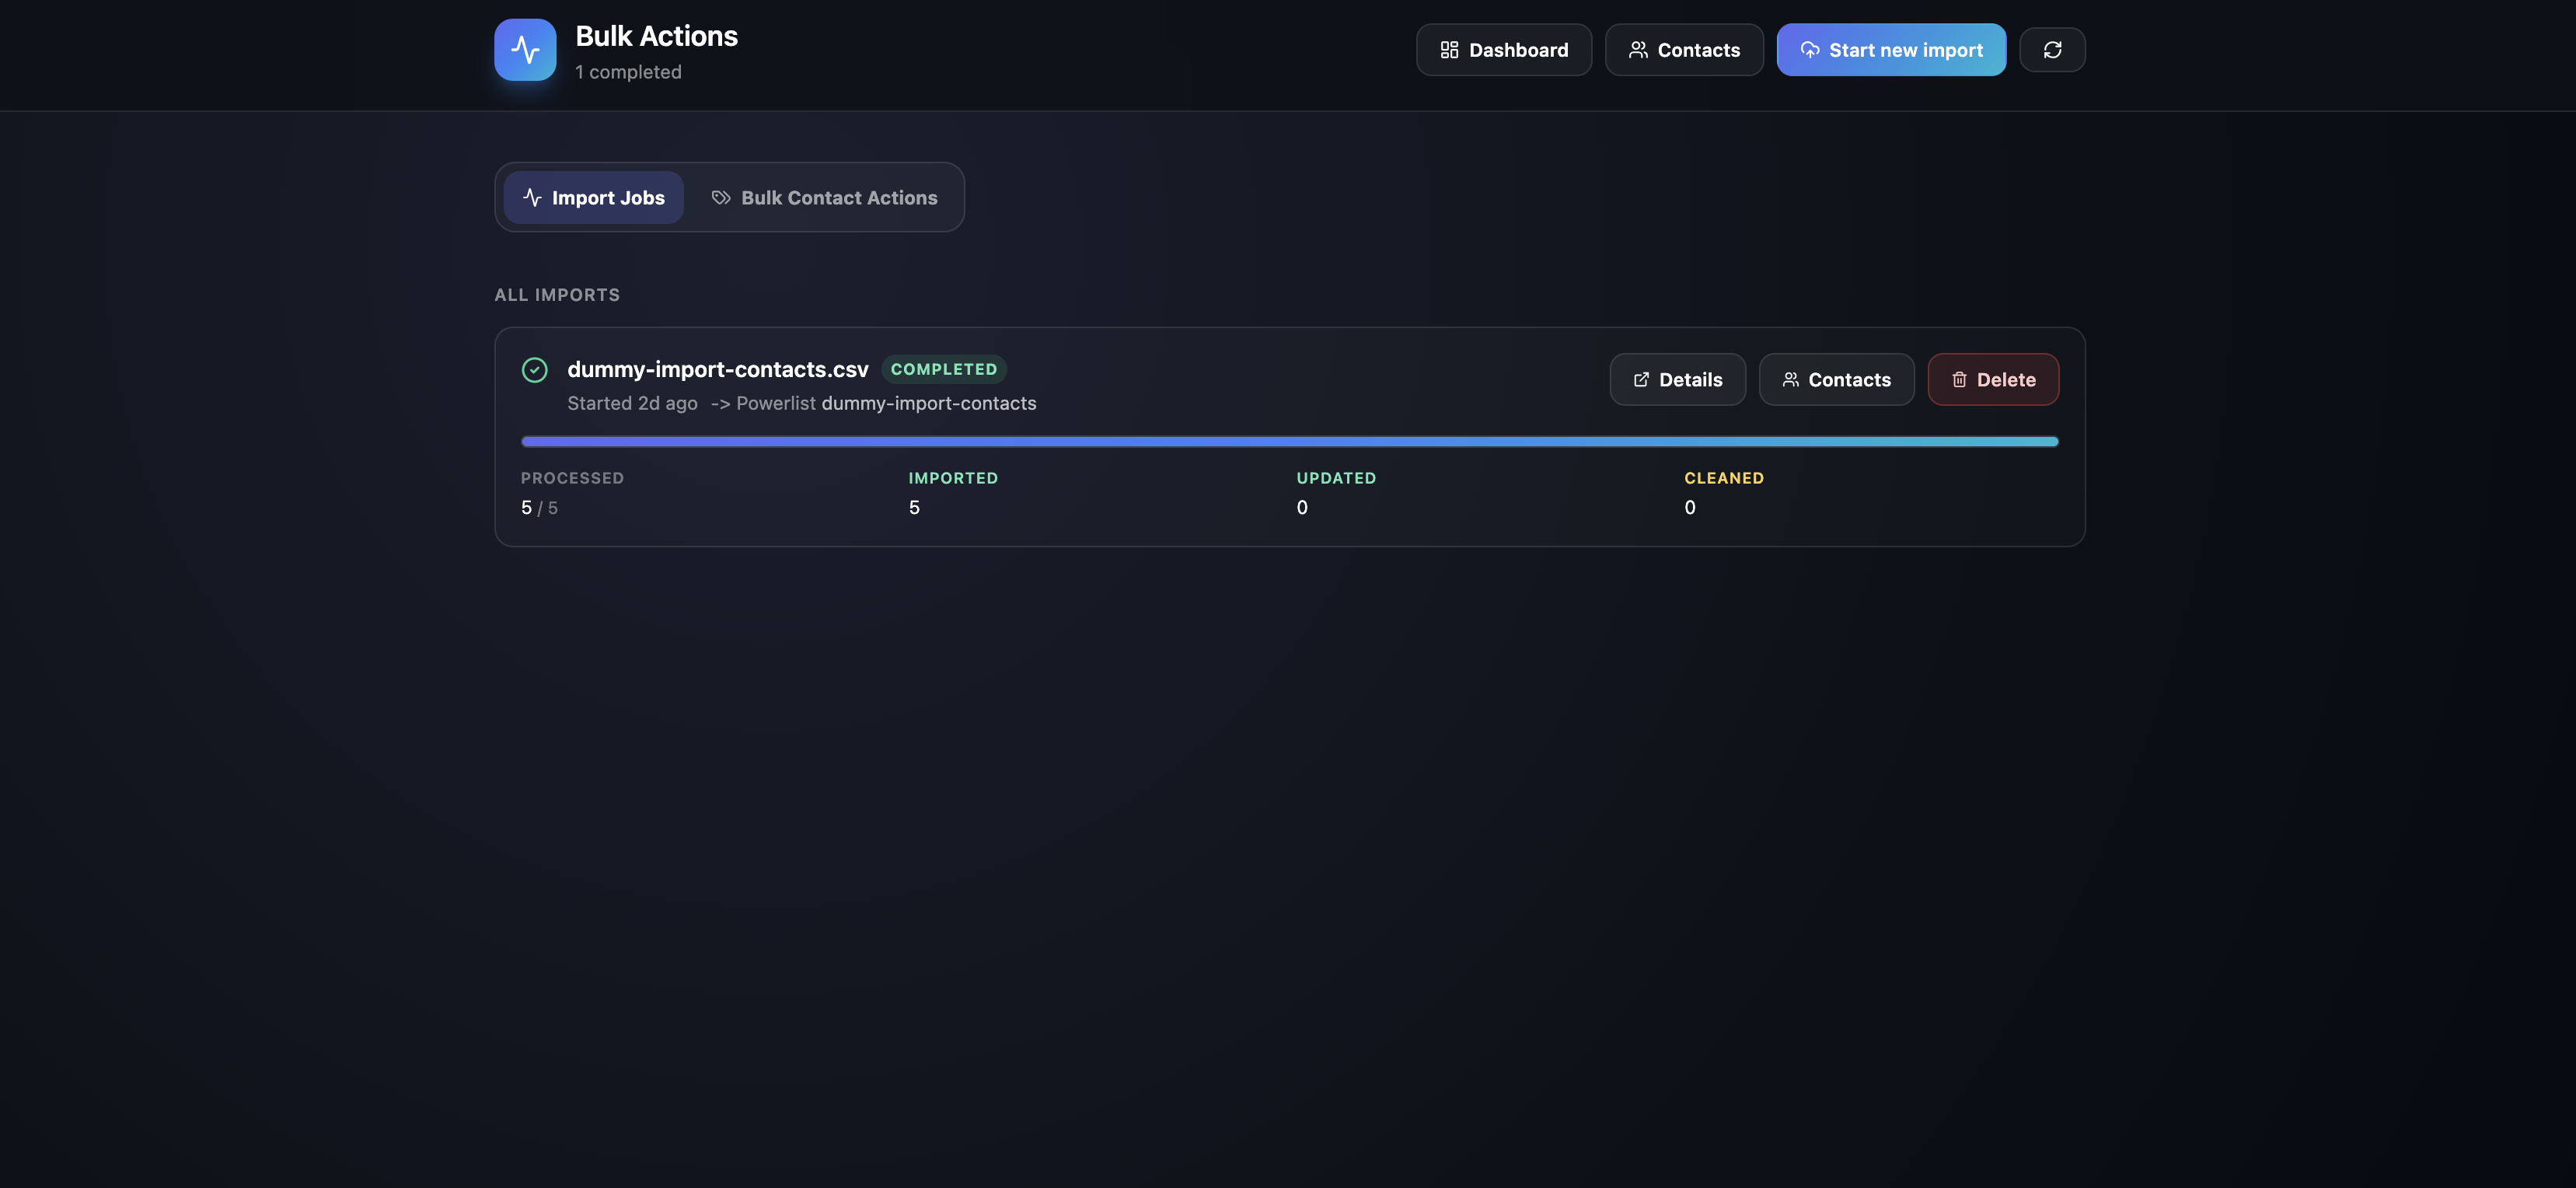This screenshot has height=1188, width=2576.
Task: View Contacts for the dummy-import-contacts.csv import
Action: click(x=1836, y=380)
